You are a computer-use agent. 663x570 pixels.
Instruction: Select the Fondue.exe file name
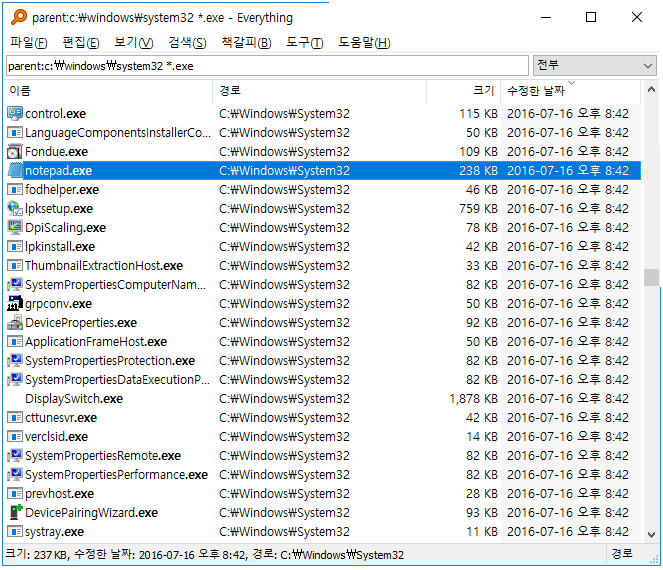(x=57, y=151)
